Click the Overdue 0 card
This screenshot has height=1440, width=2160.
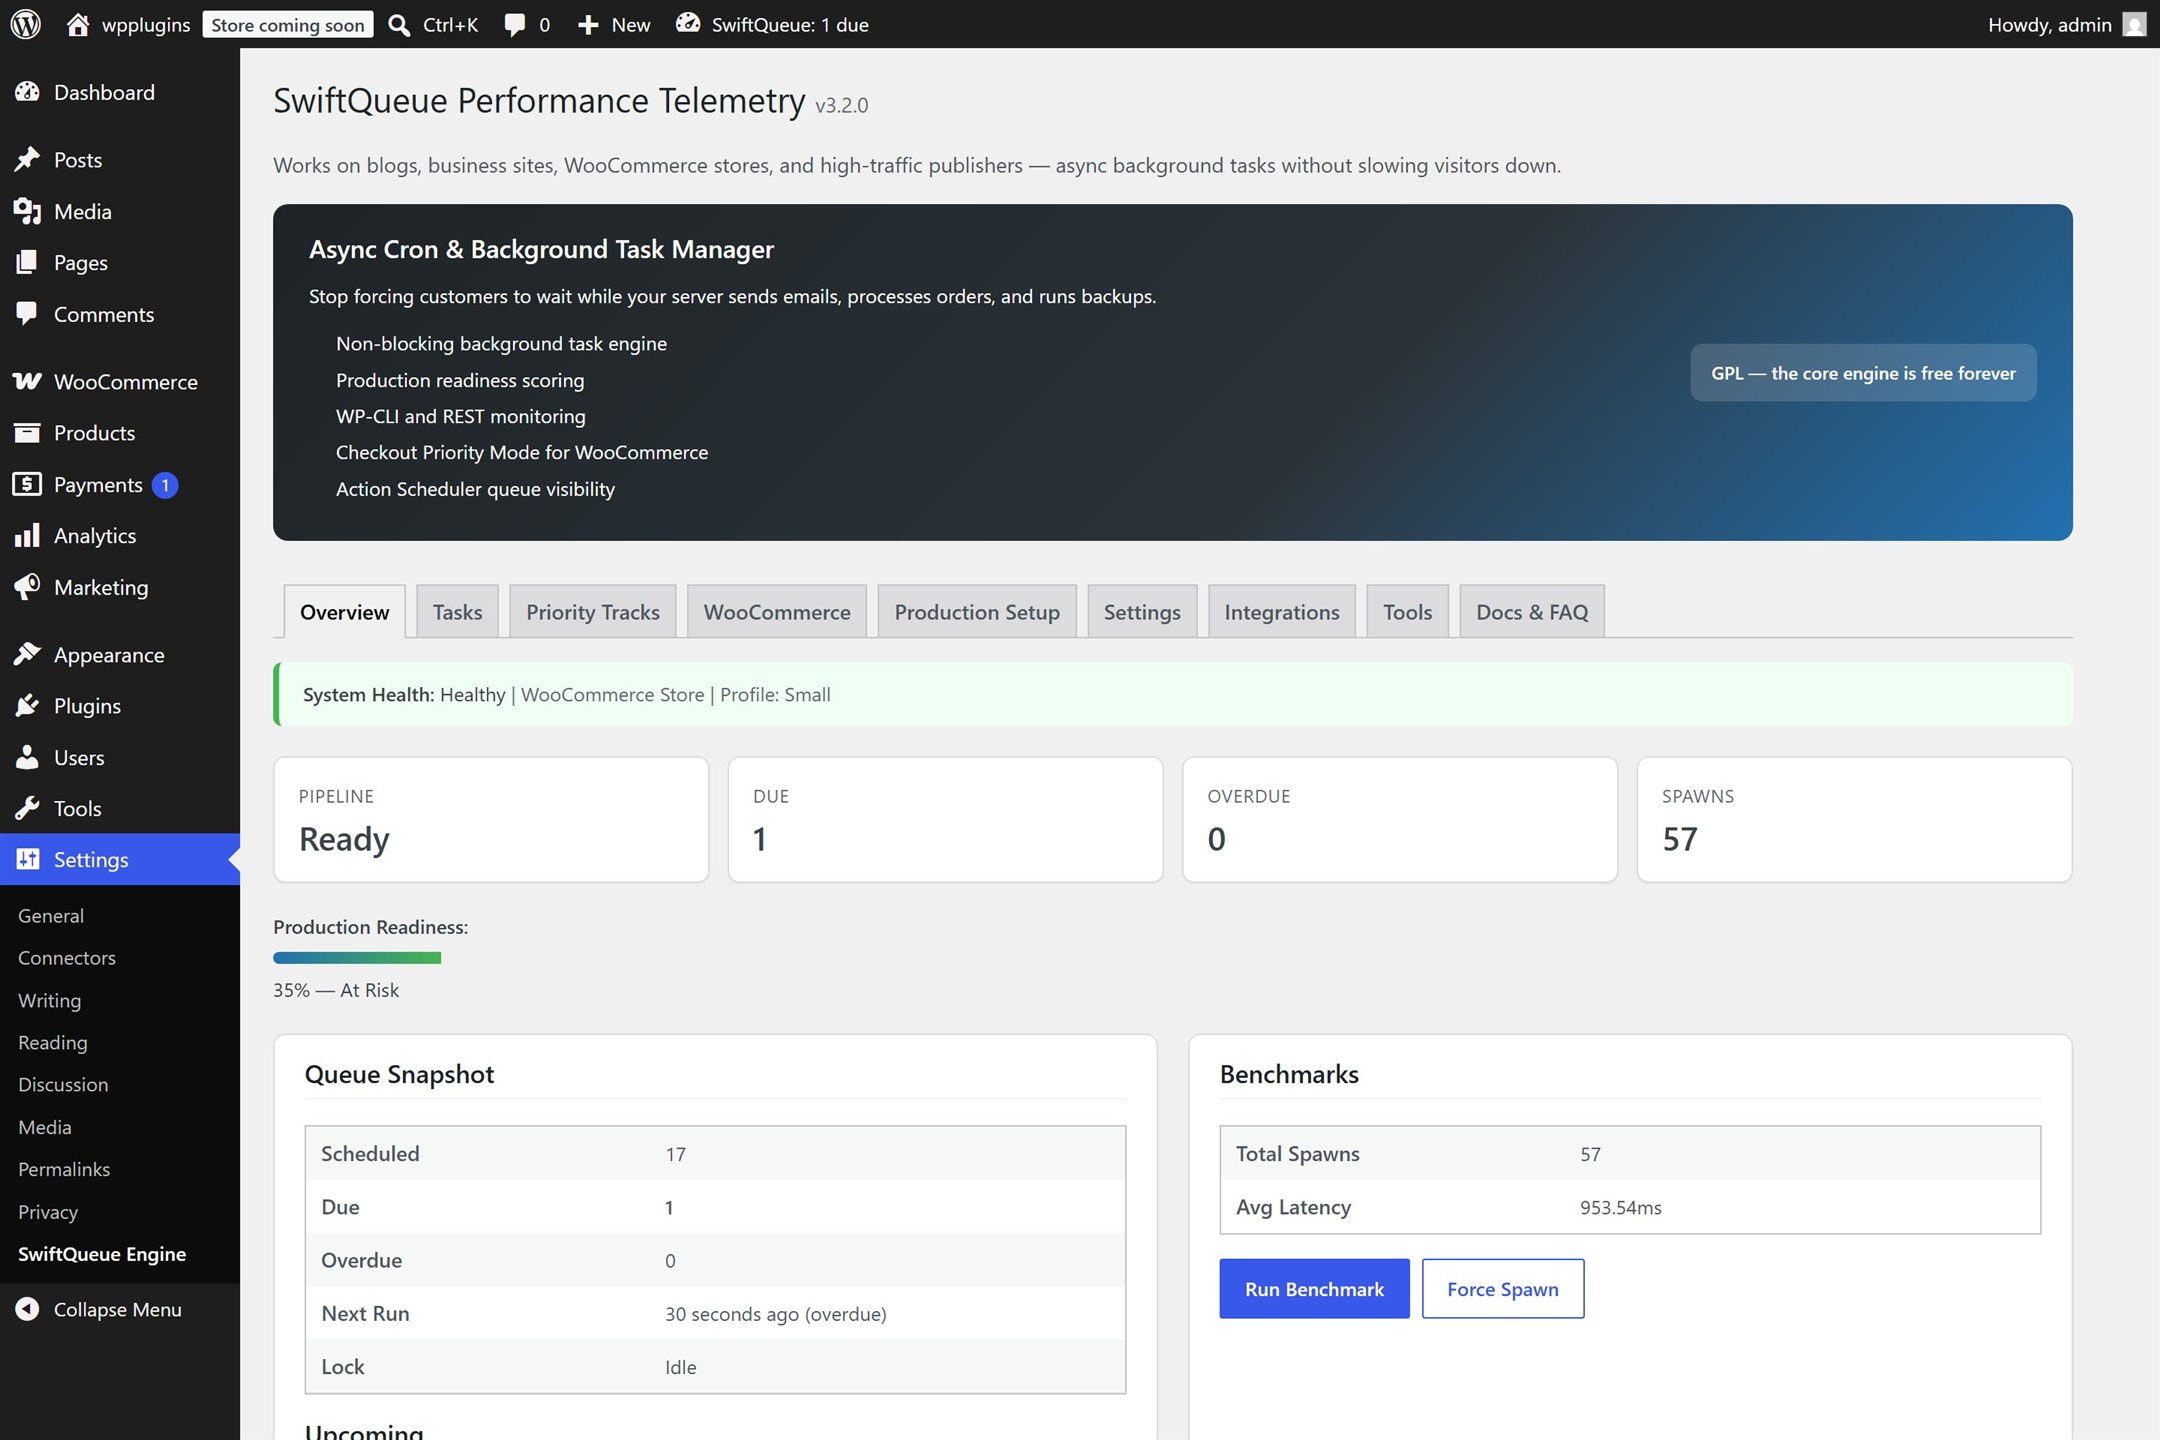(1400, 819)
